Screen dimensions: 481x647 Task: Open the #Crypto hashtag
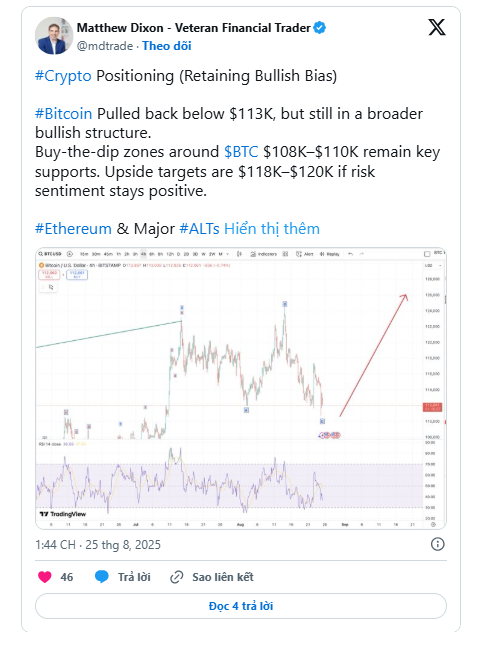[63, 76]
